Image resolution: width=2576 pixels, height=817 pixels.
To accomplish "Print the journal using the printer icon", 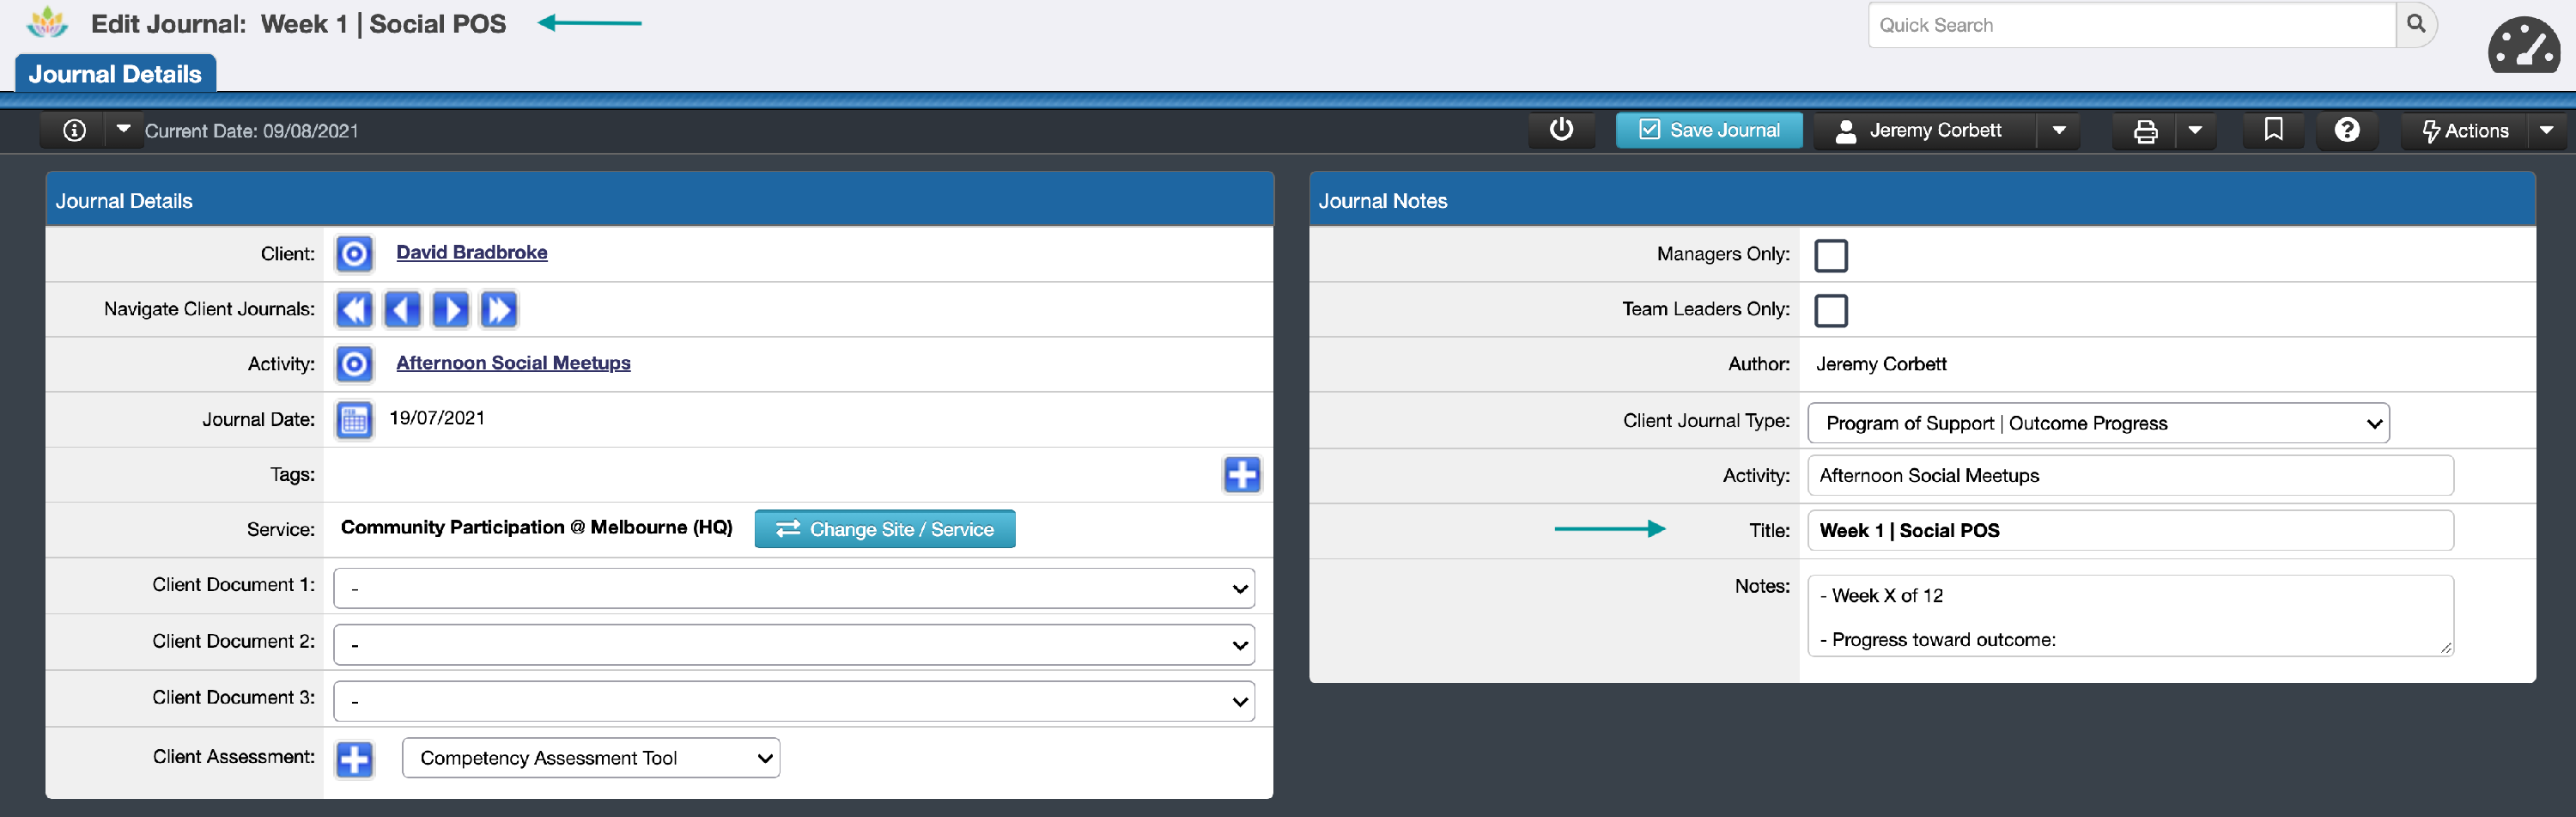I will [x=2143, y=130].
